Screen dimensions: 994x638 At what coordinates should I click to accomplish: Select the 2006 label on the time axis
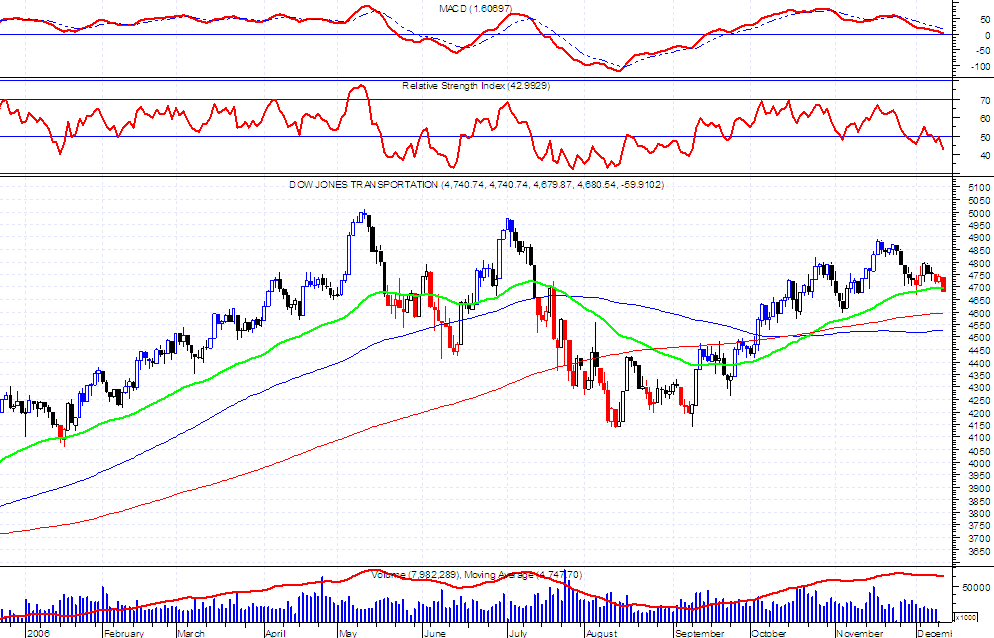[x=38, y=633]
